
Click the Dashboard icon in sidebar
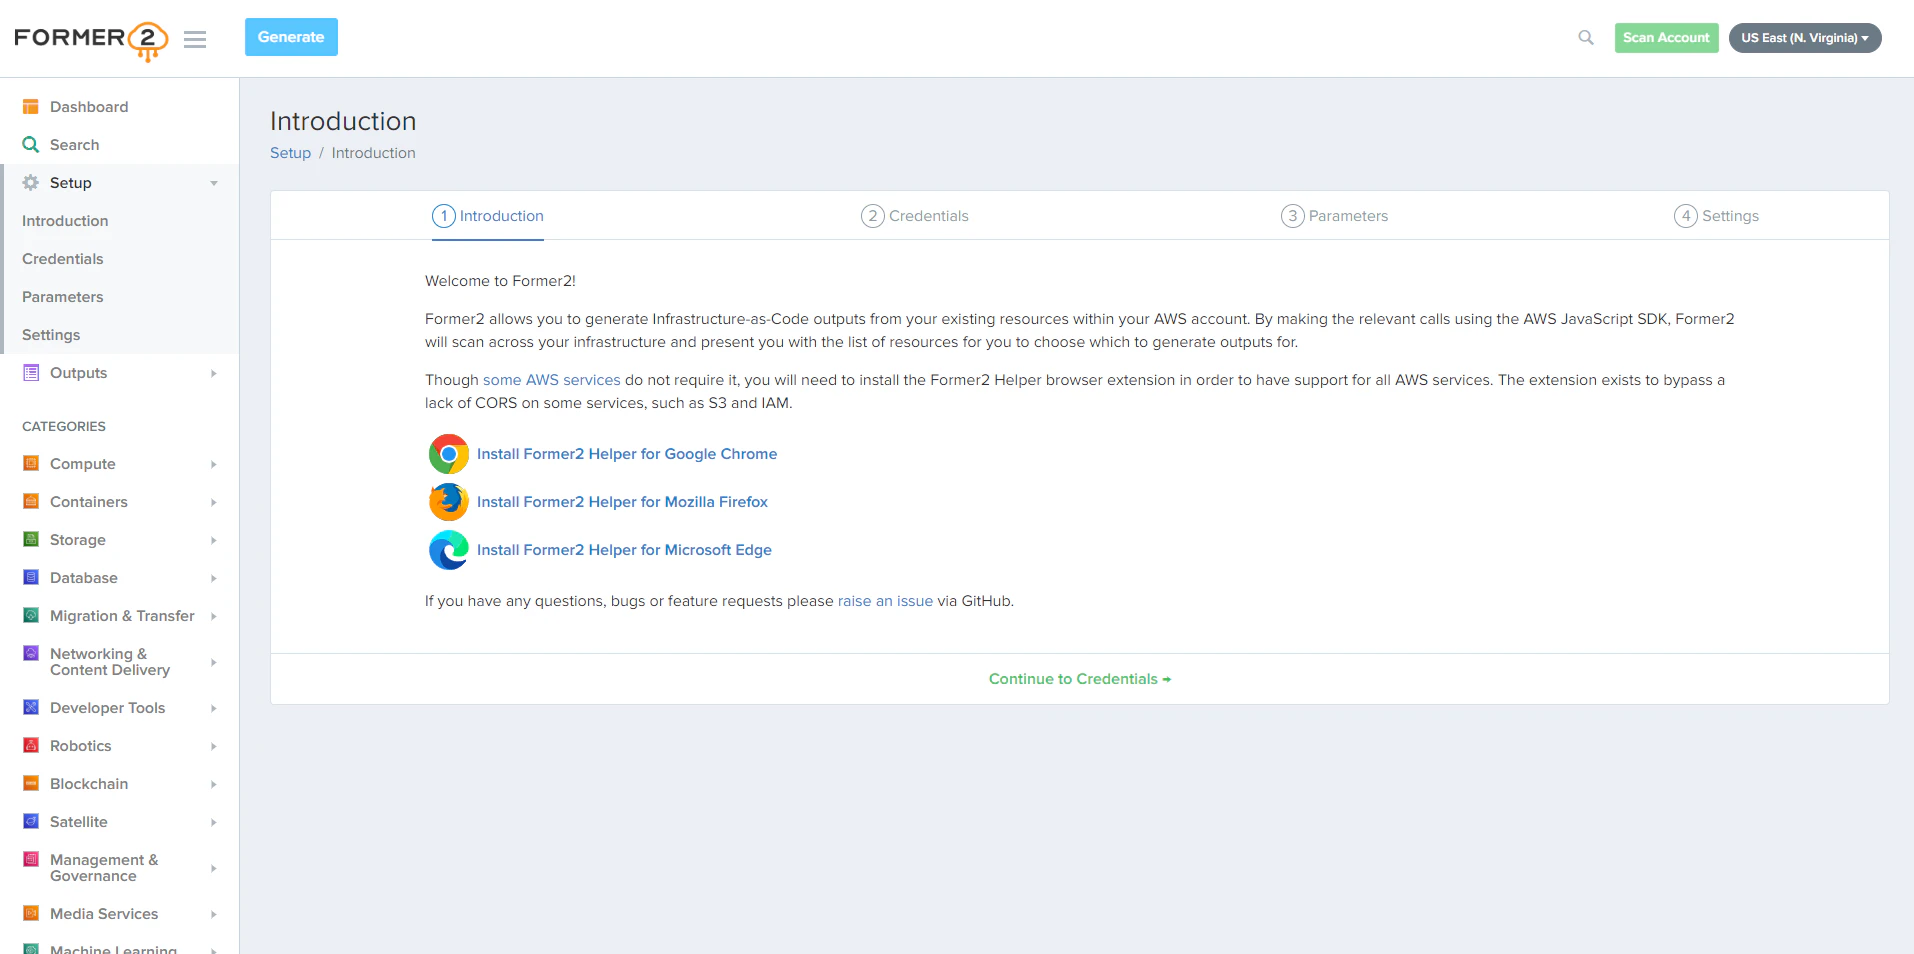(31, 107)
